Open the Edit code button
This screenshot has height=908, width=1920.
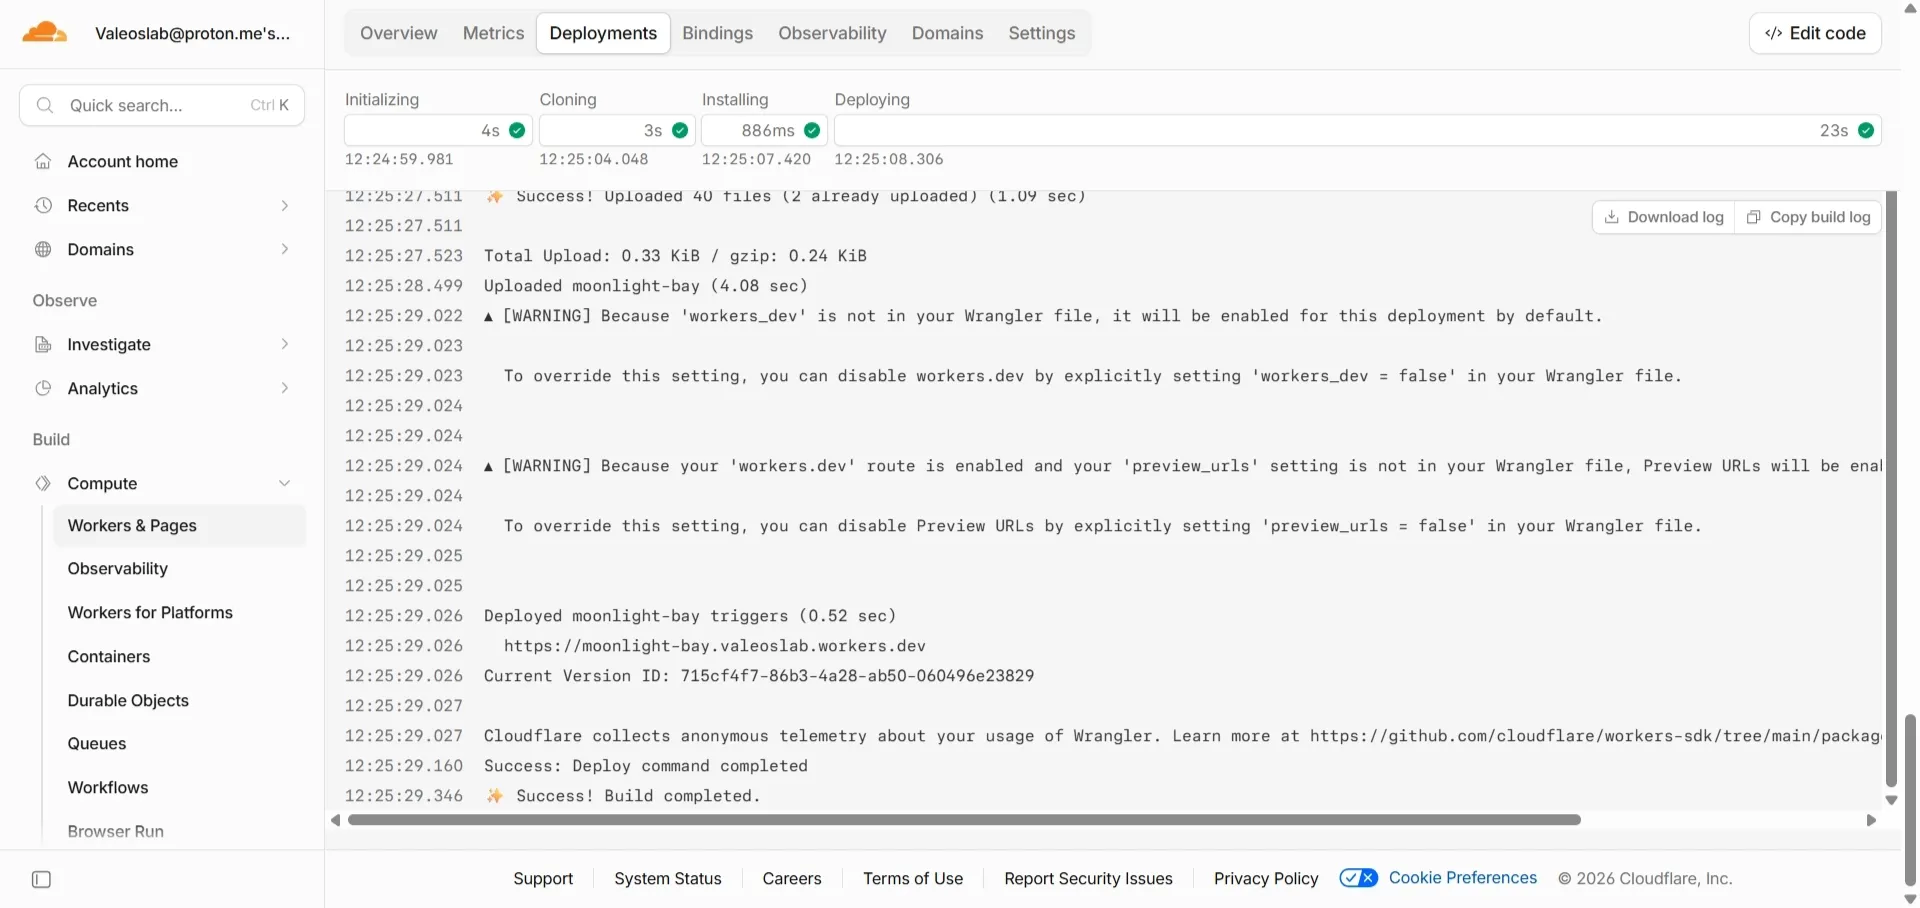coord(1815,33)
